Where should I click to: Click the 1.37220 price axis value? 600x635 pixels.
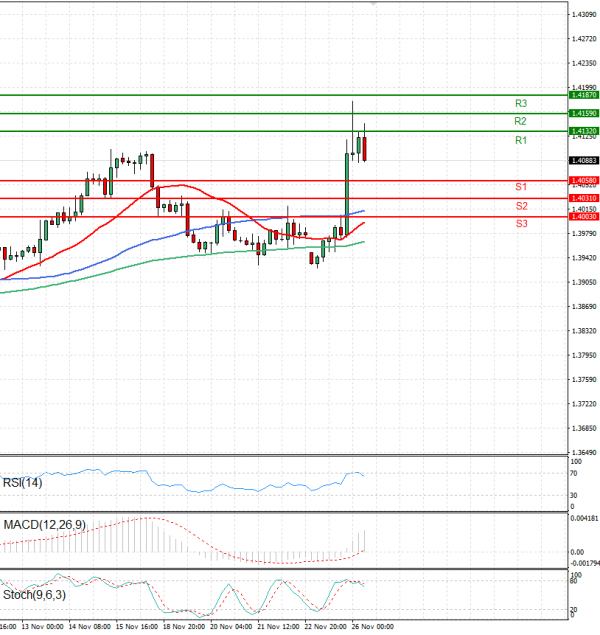(x=584, y=404)
